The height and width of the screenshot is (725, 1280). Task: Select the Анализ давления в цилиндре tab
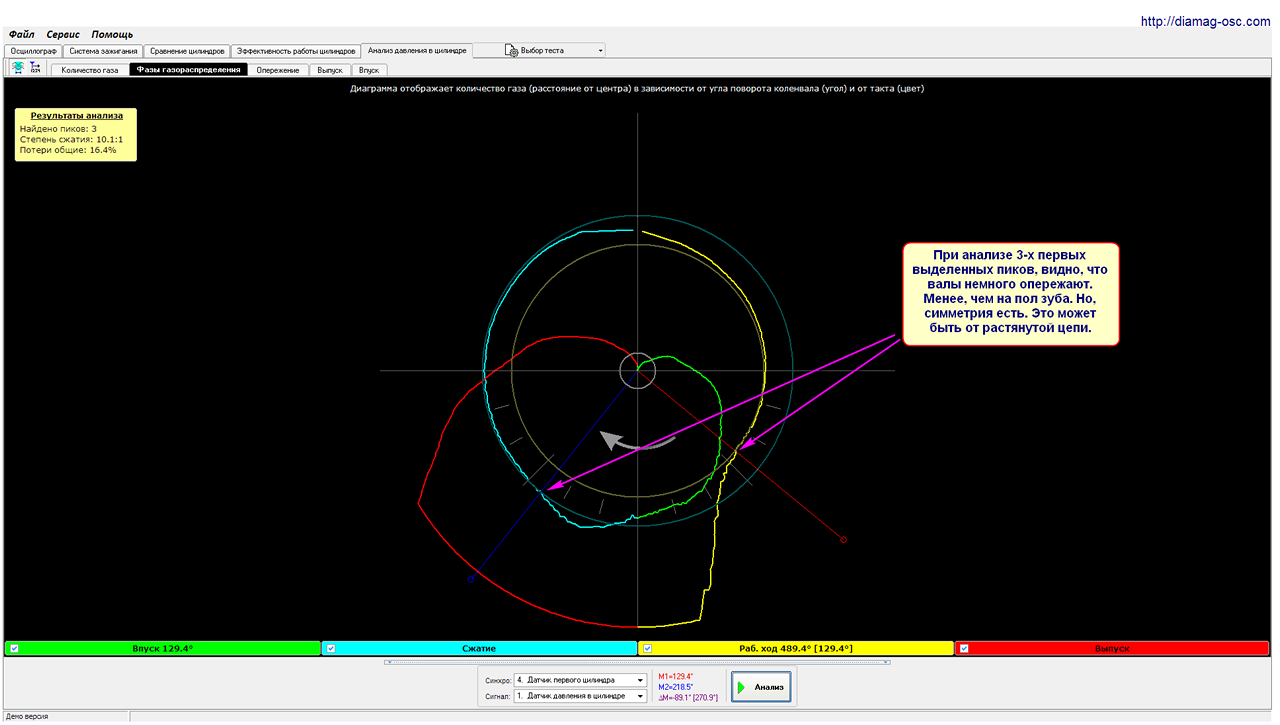(x=417, y=49)
